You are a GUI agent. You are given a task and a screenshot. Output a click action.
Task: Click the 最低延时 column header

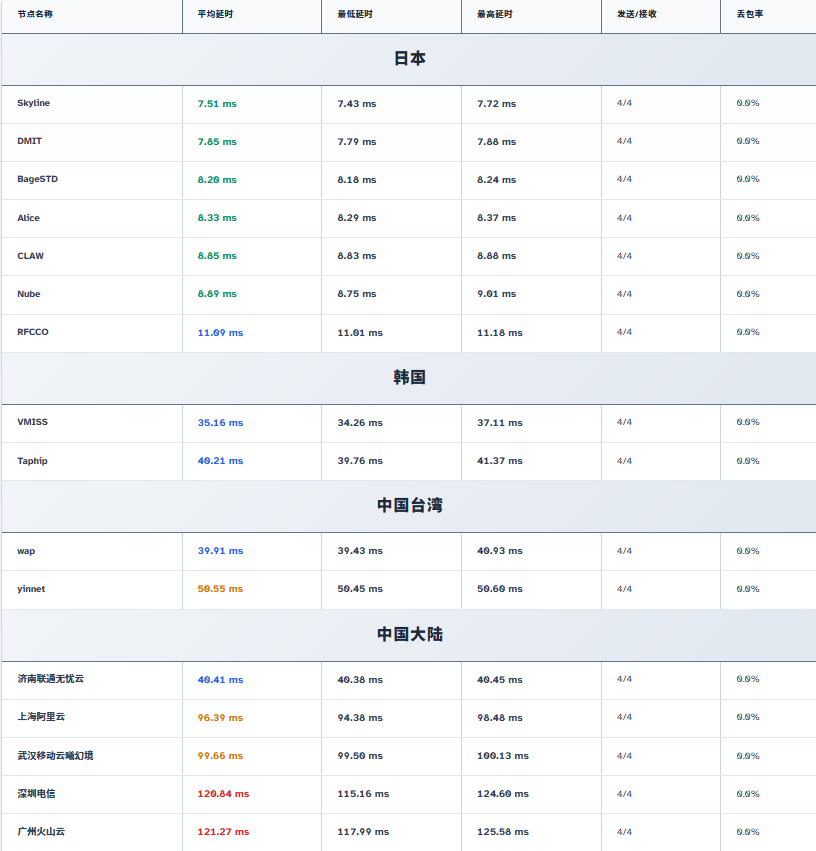click(357, 15)
